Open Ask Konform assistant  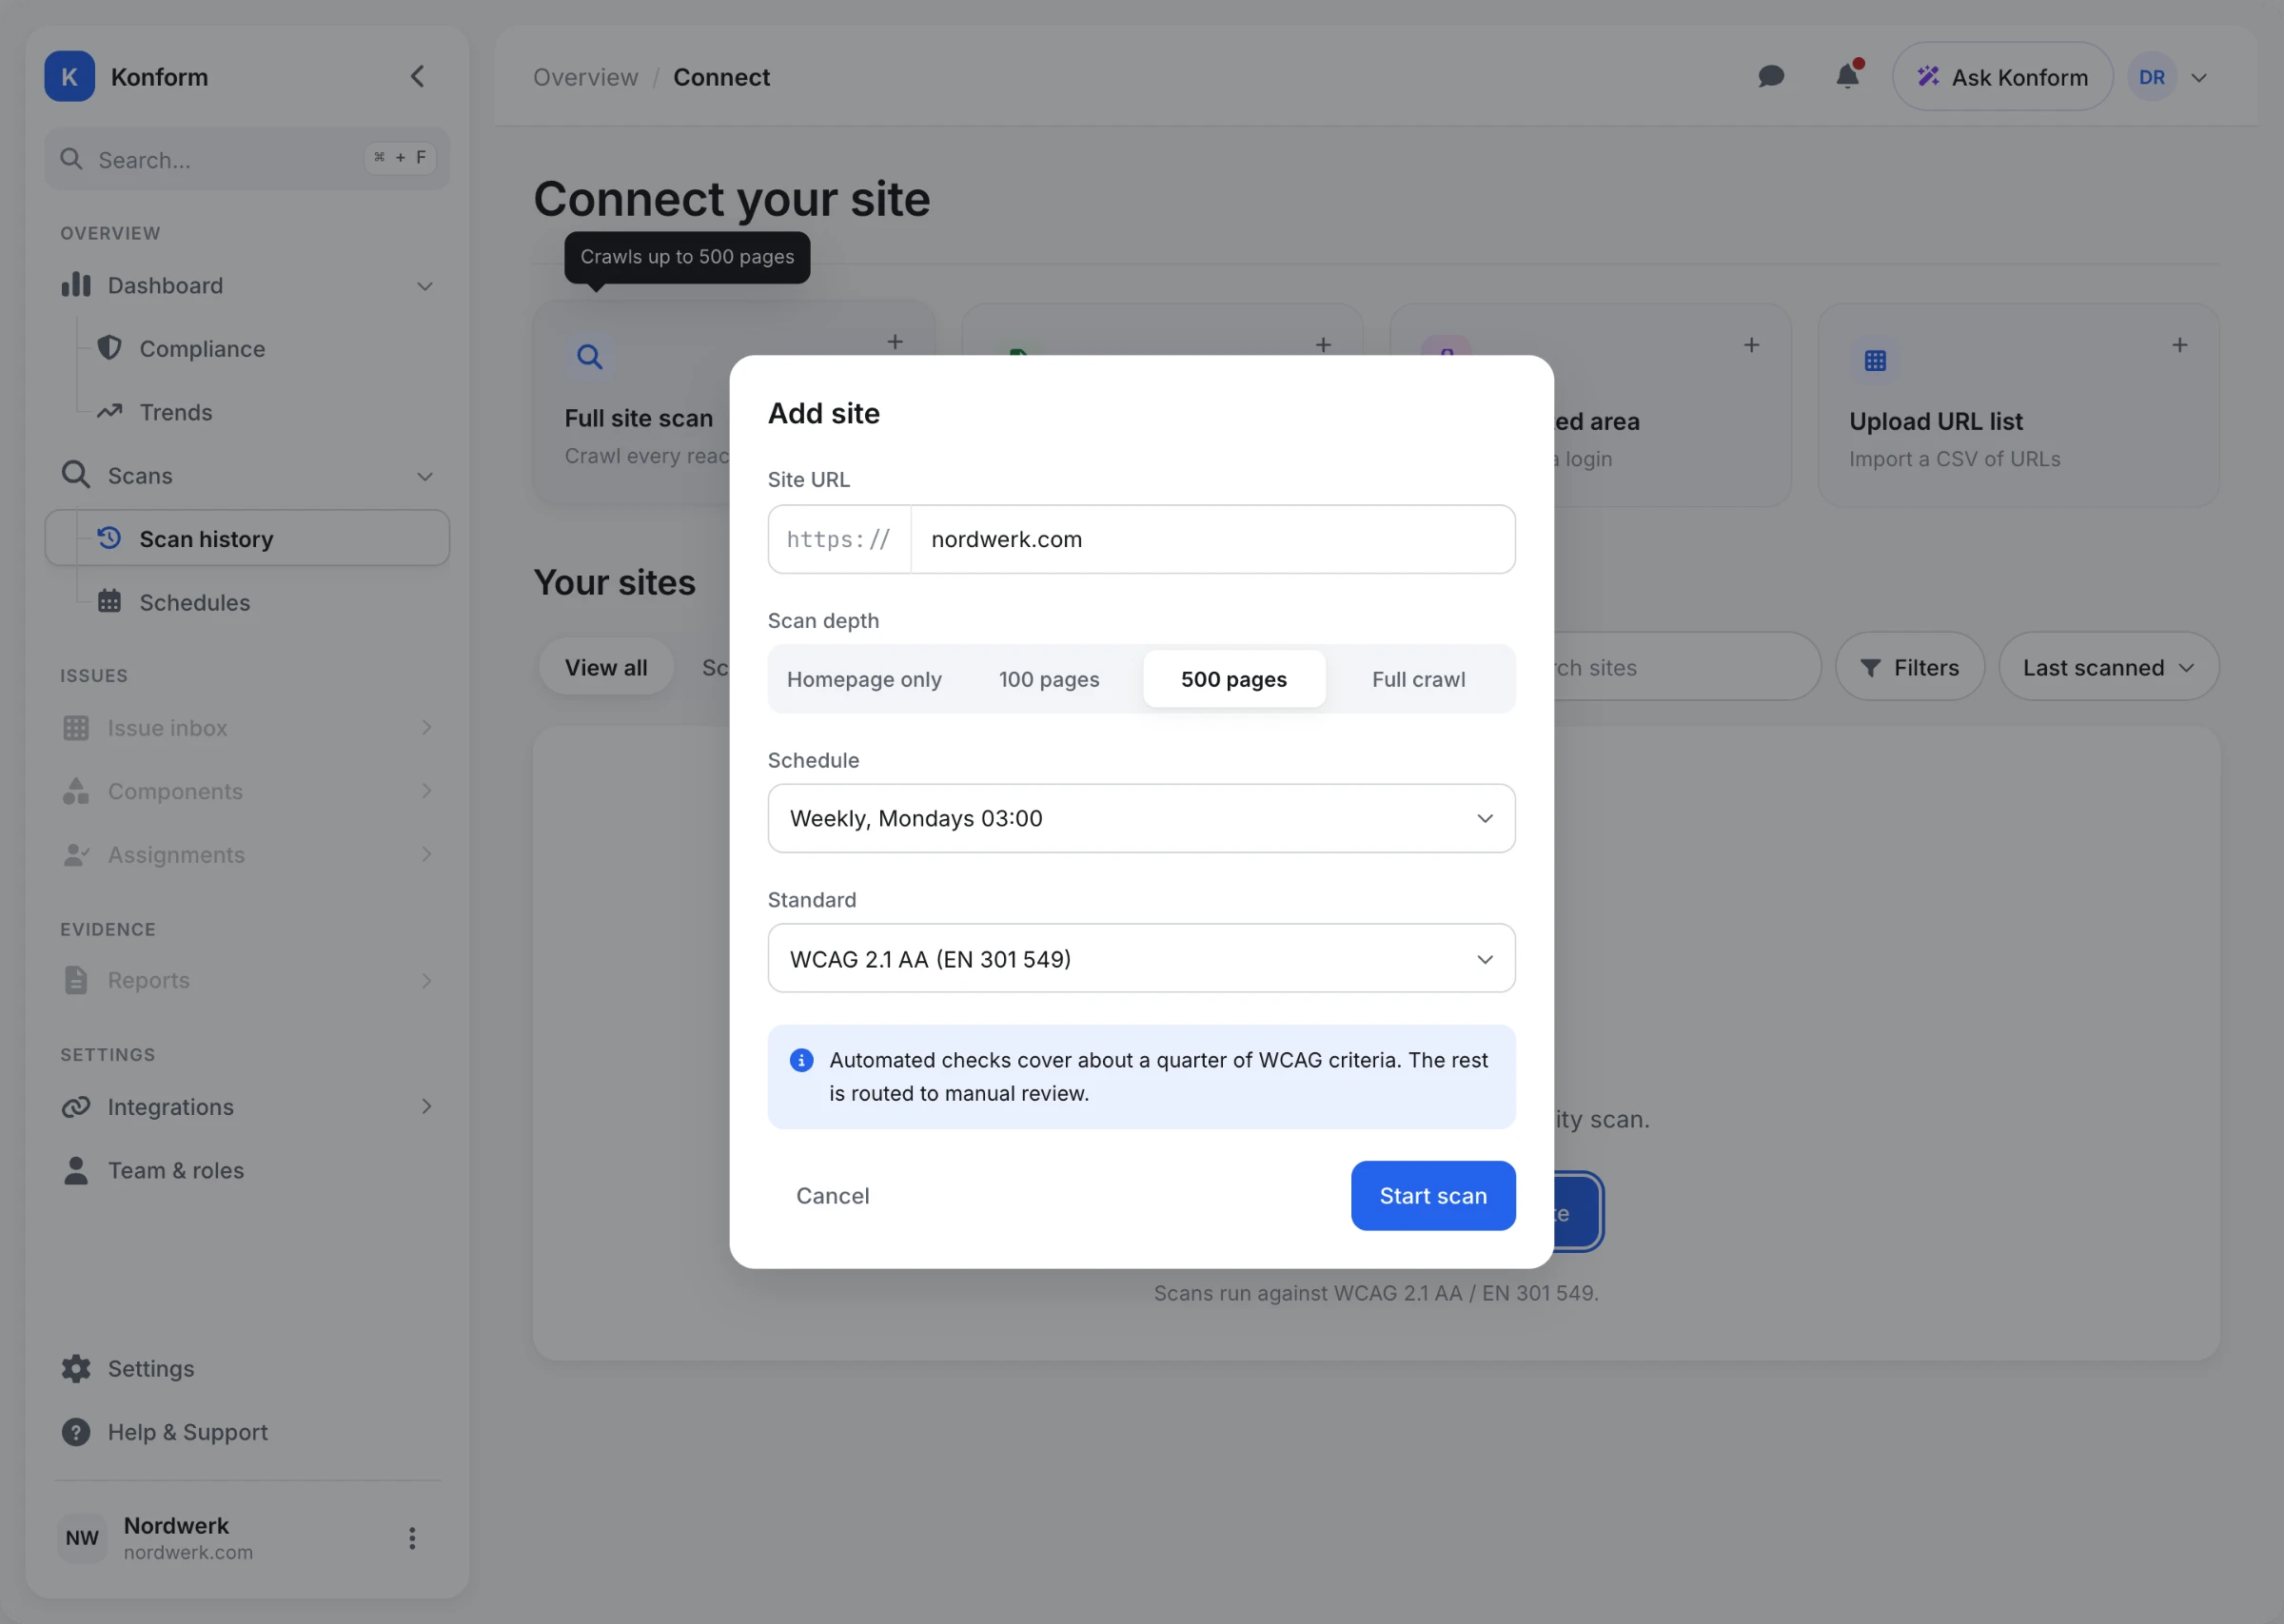2002,77
